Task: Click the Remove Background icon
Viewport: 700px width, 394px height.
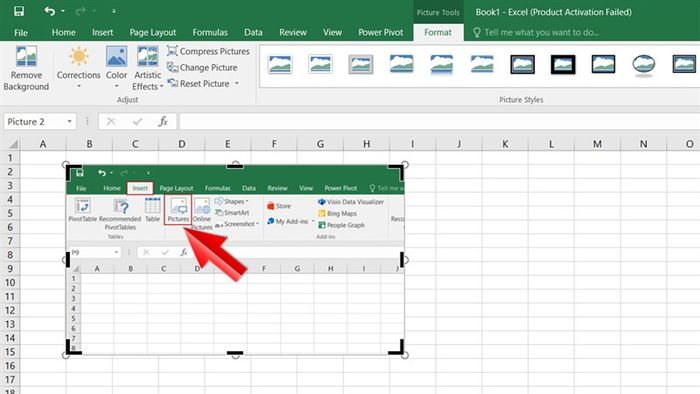Action: [26, 56]
